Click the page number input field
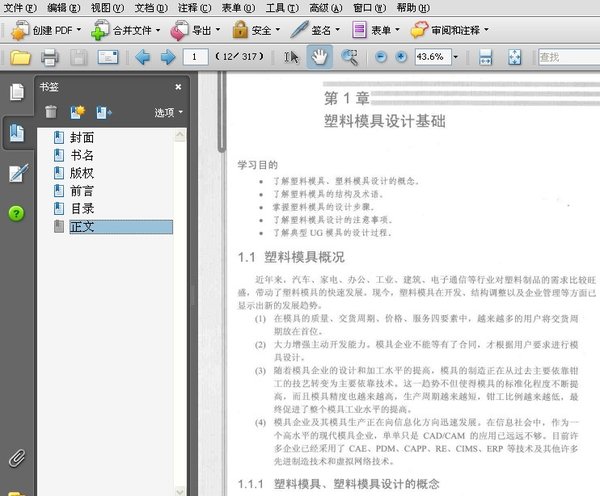Image resolution: width=600 pixels, height=496 pixels. [196, 57]
